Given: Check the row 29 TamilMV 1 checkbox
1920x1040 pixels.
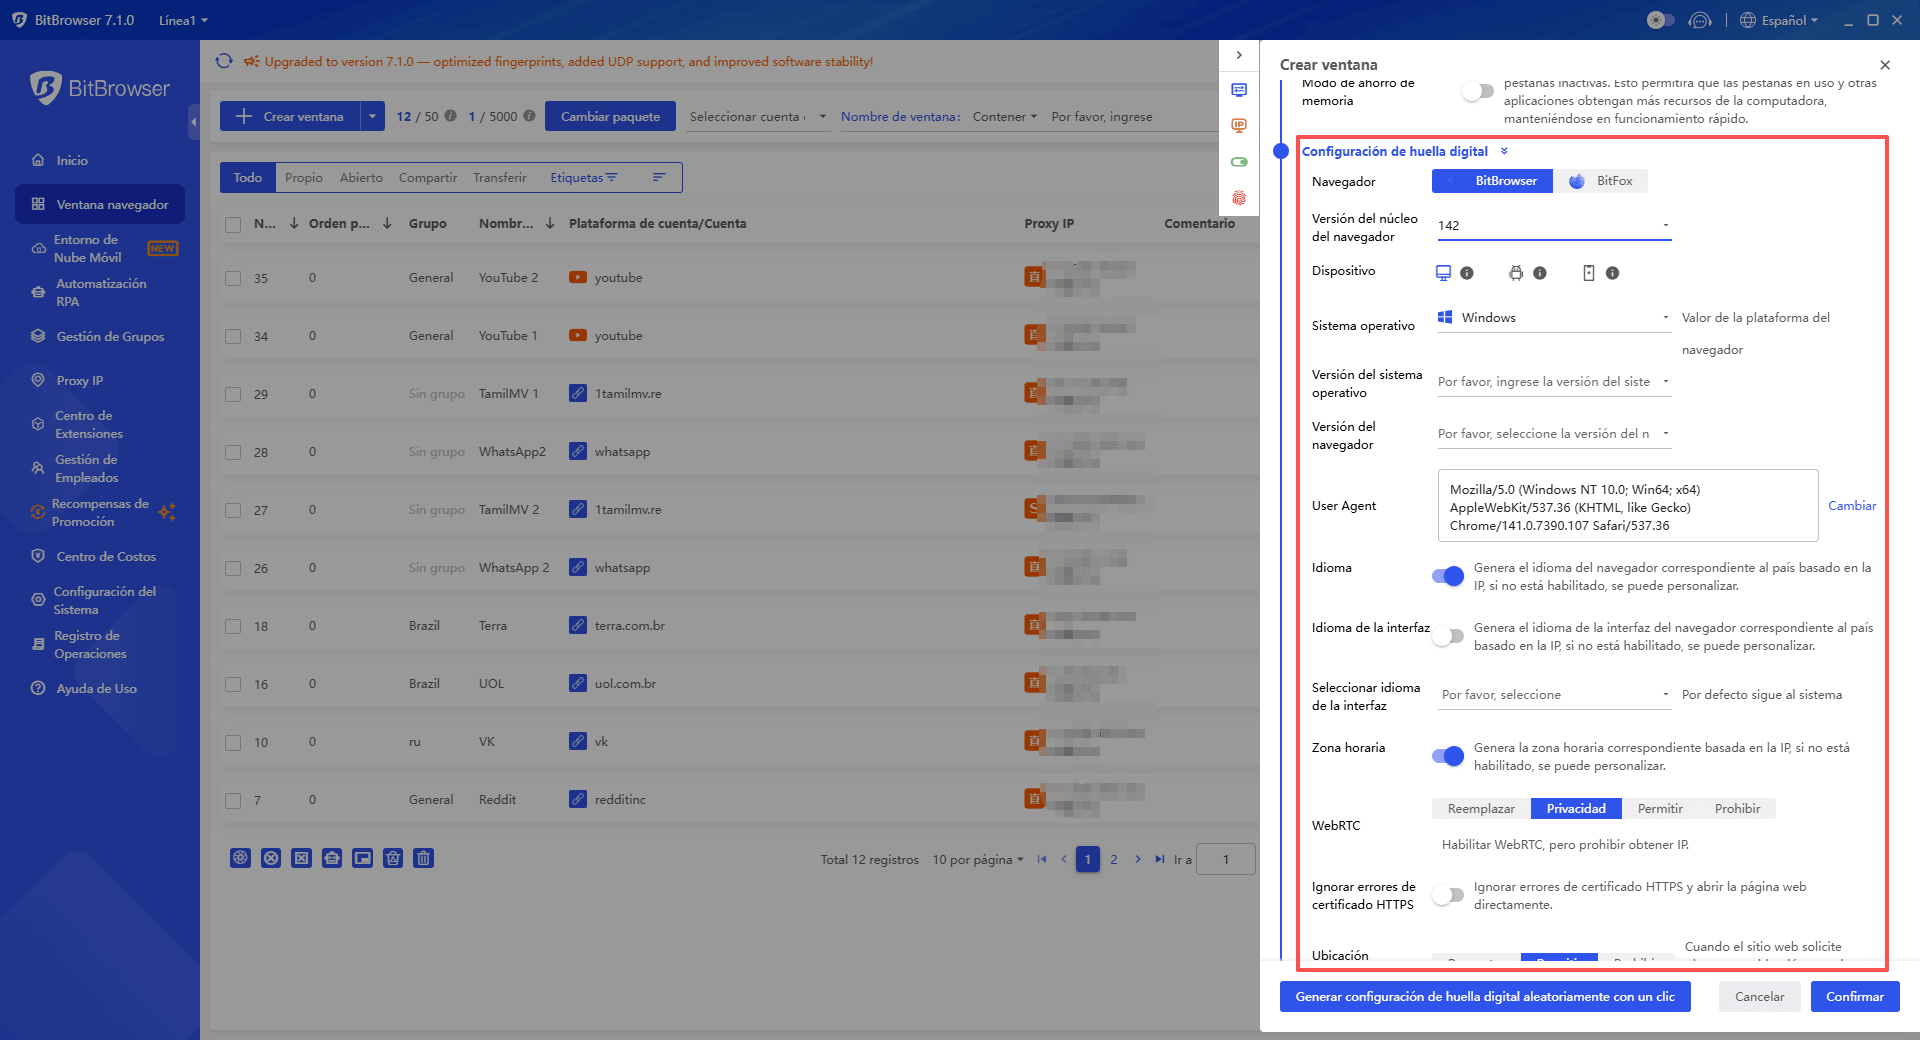Looking at the screenshot, I should pyautogui.click(x=233, y=394).
